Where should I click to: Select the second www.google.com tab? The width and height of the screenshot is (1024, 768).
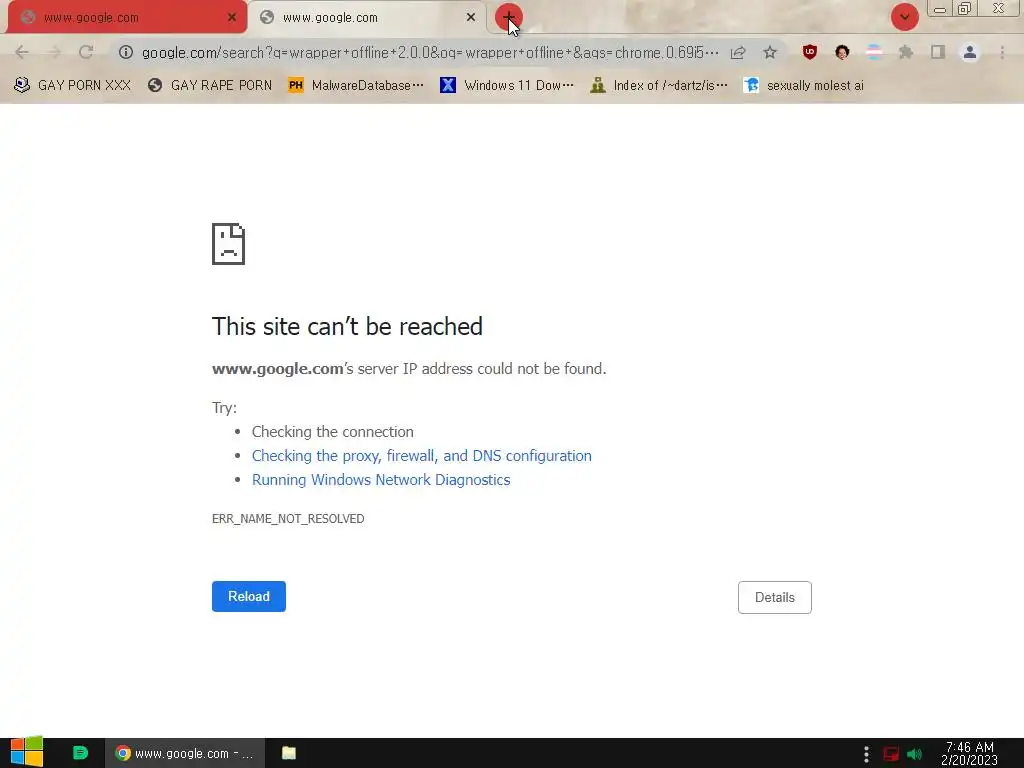point(368,18)
